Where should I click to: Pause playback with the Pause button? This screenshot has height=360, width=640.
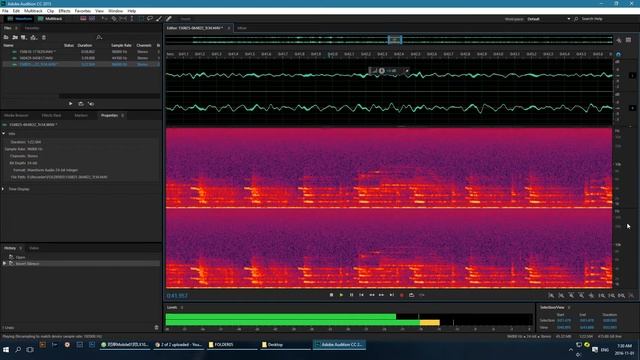point(351,295)
